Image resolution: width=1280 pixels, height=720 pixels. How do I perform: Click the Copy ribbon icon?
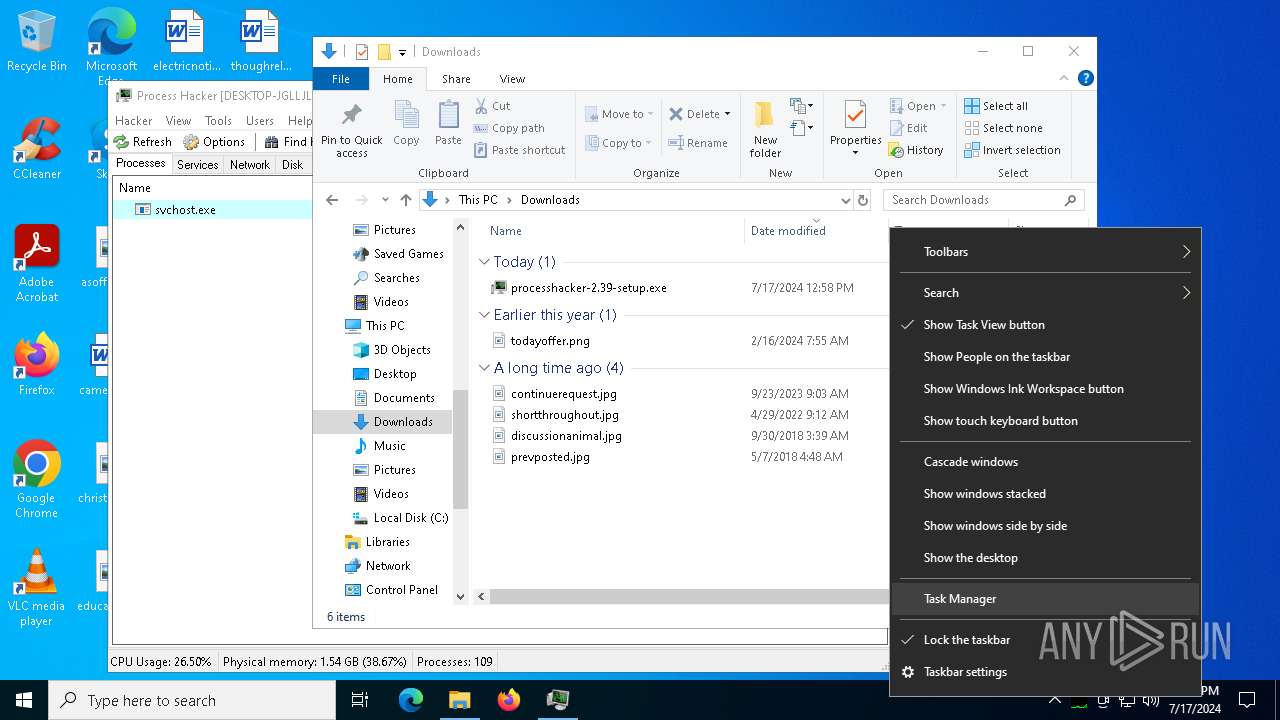click(x=406, y=124)
